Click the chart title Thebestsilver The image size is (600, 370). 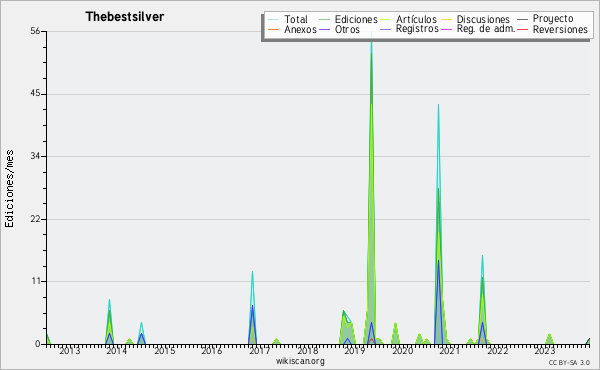pyautogui.click(x=125, y=17)
